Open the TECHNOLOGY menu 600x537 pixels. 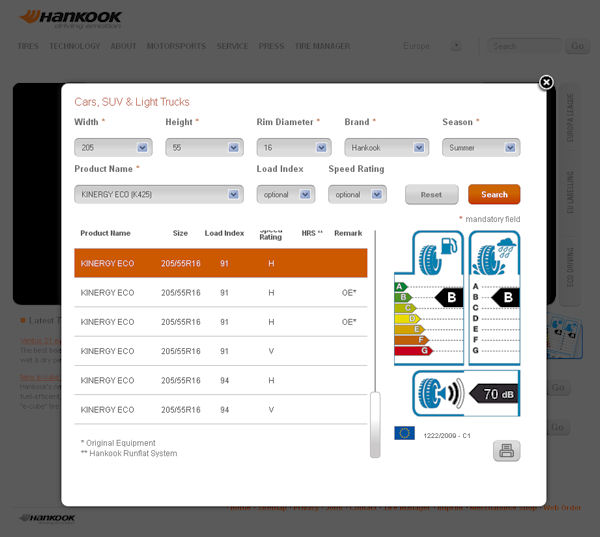pyautogui.click(x=75, y=46)
